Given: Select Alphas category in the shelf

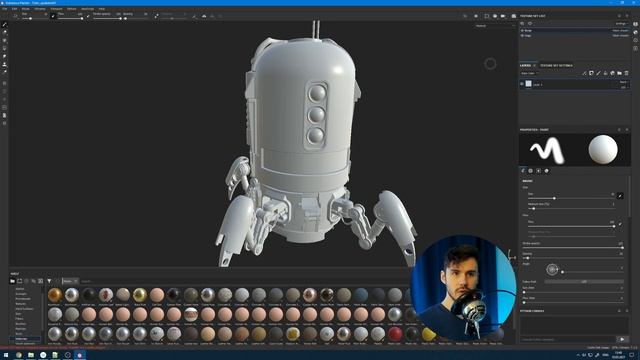Looking at the screenshot, I should coord(20,289).
